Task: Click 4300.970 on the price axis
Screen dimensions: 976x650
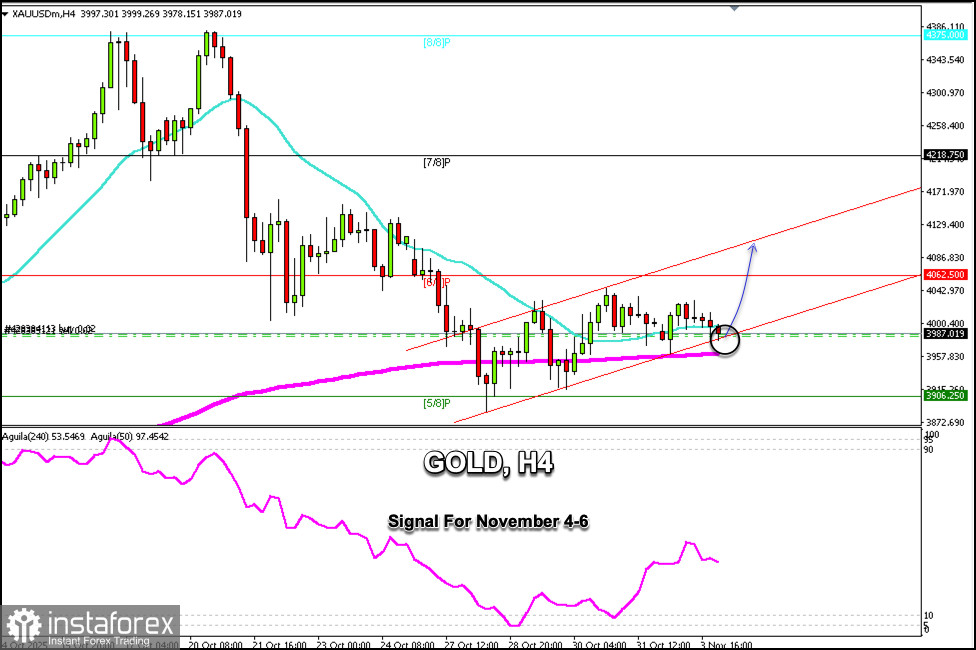Action: (x=945, y=93)
